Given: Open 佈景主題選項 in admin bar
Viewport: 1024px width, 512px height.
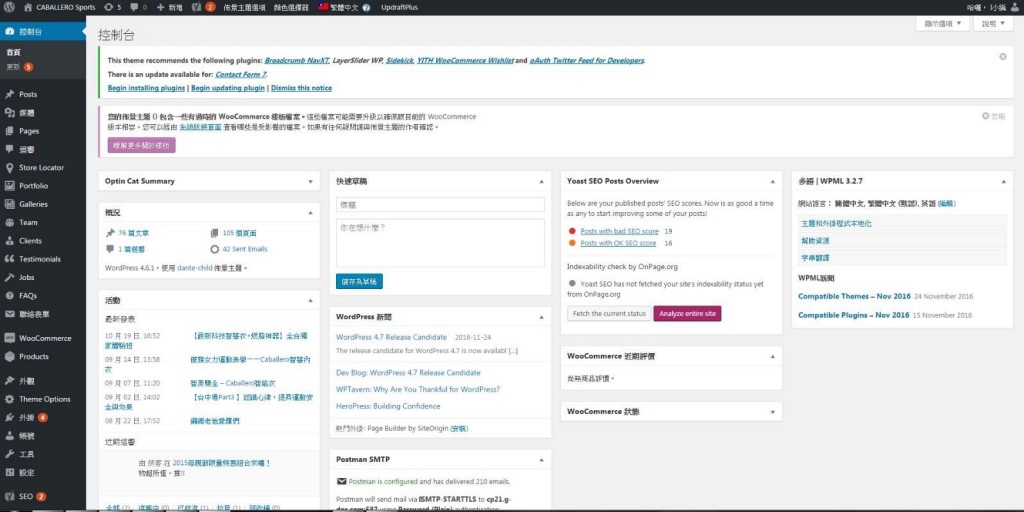Looking at the screenshot, I should pos(244,7).
